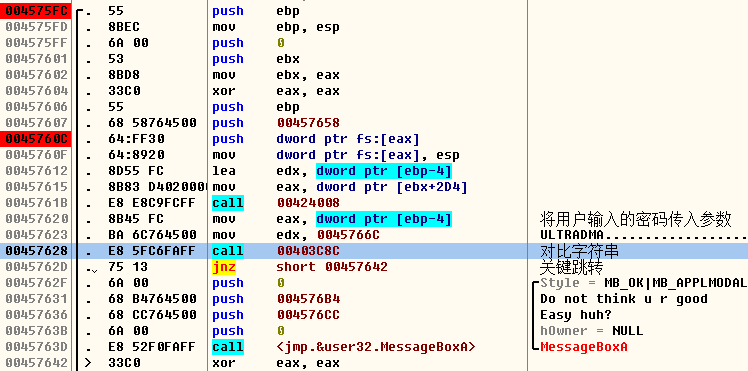Image resolution: width=748 pixels, height=371 pixels.
Task: Click address 00457607
Action: point(36,123)
